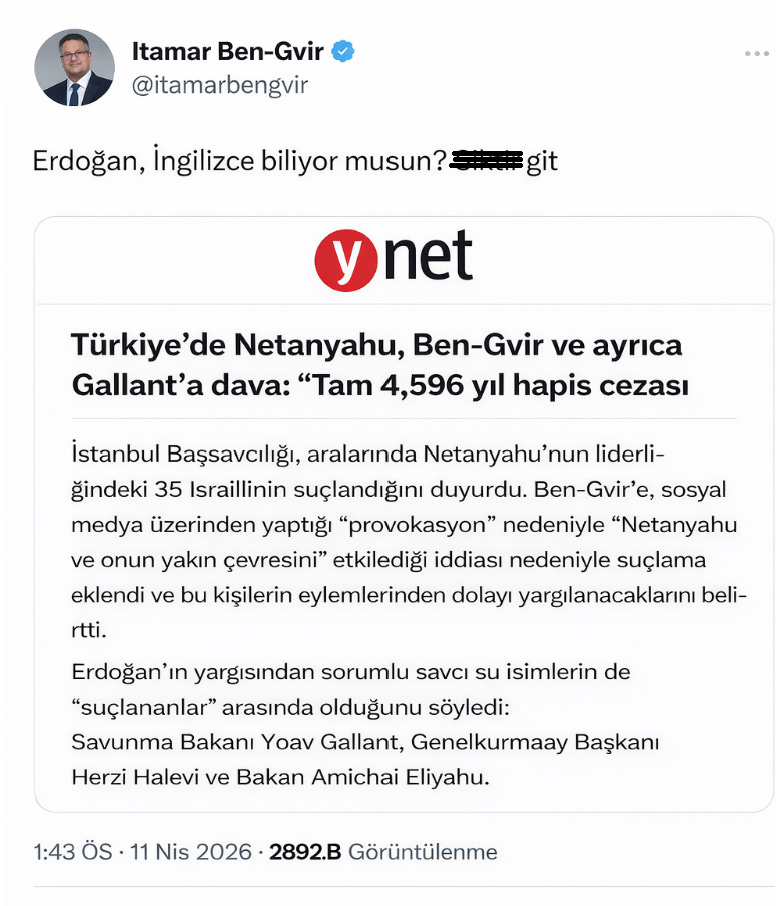This screenshot has height=906, width=776.
Task: Click the red circular ynet 'y' logo
Action: click(x=346, y=260)
